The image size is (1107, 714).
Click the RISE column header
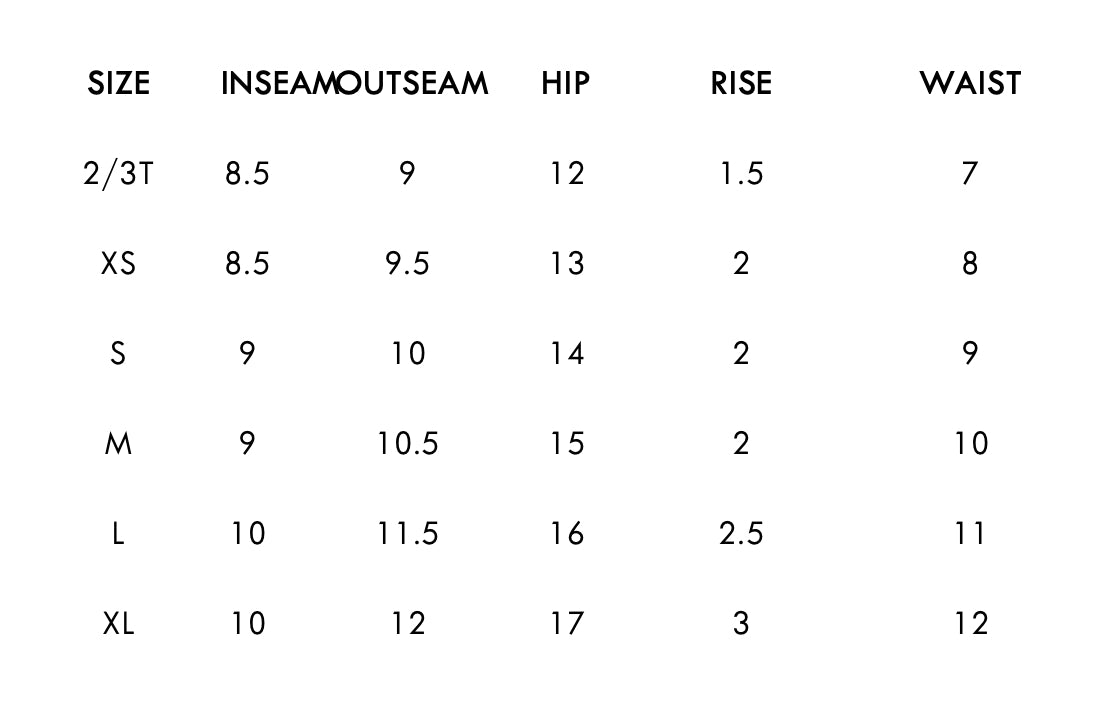[x=741, y=83]
